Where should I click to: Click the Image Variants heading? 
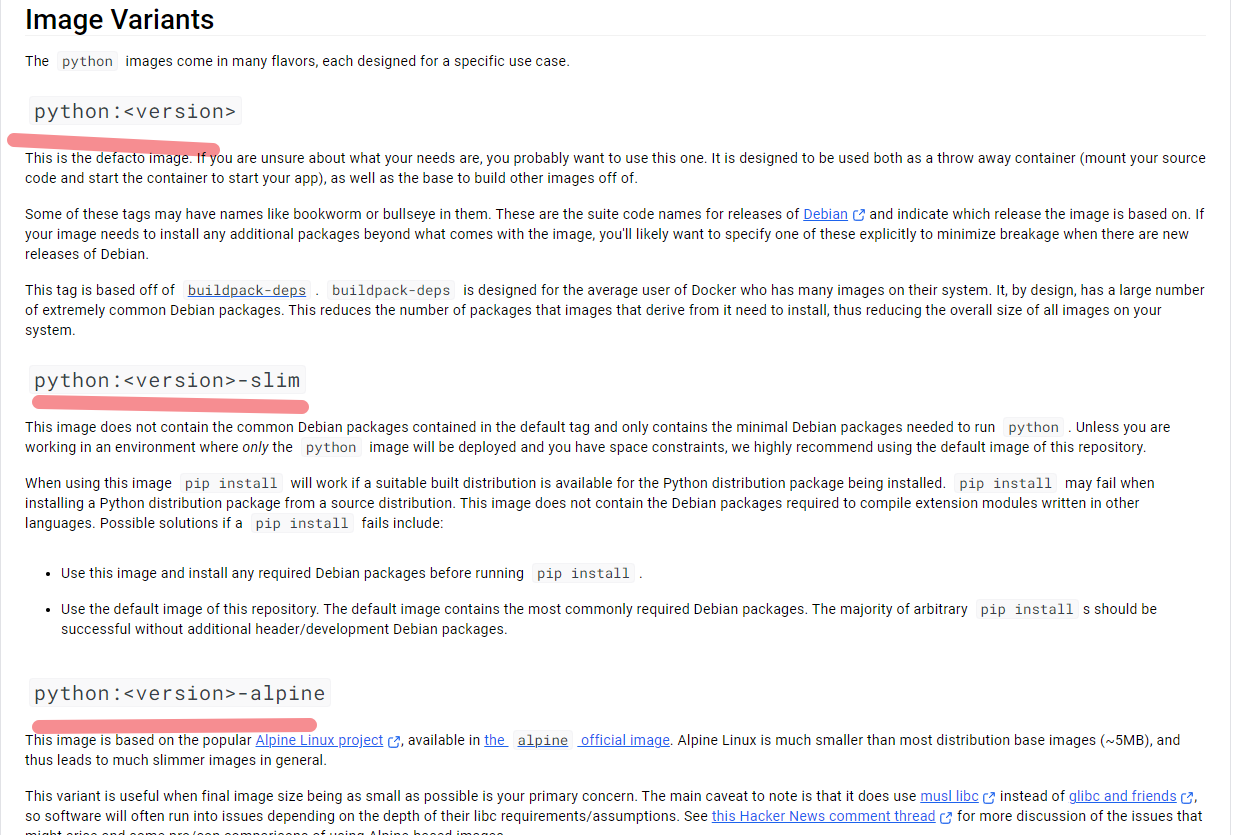pyautogui.click(x=119, y=19)
